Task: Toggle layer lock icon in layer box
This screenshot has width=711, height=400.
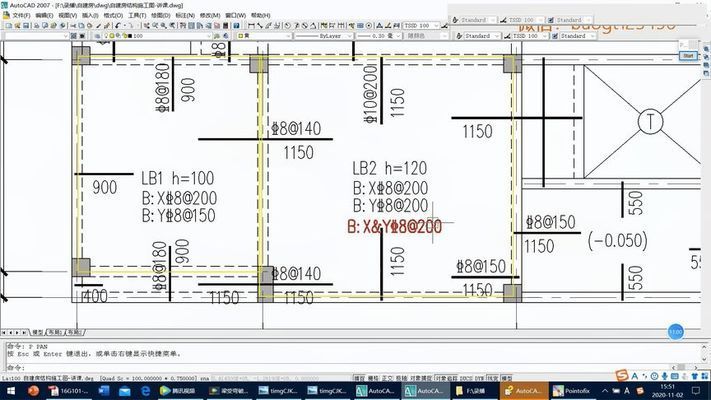Action: (124, 36)
